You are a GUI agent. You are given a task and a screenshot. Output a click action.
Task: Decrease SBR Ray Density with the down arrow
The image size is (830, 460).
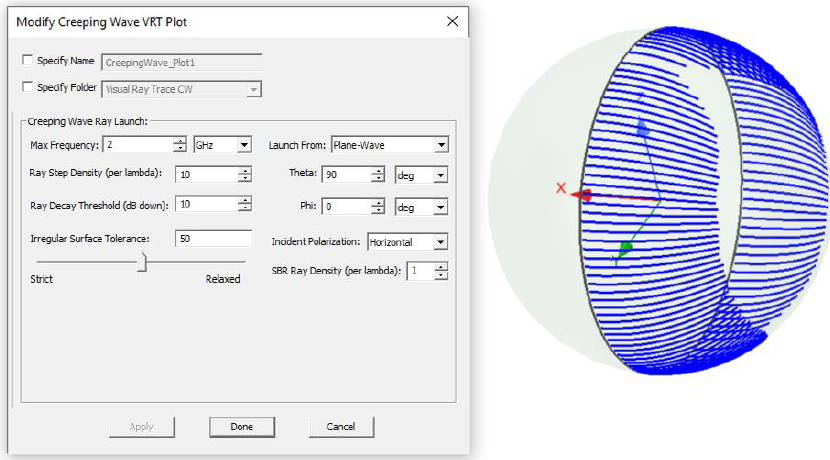click(441, 274)
